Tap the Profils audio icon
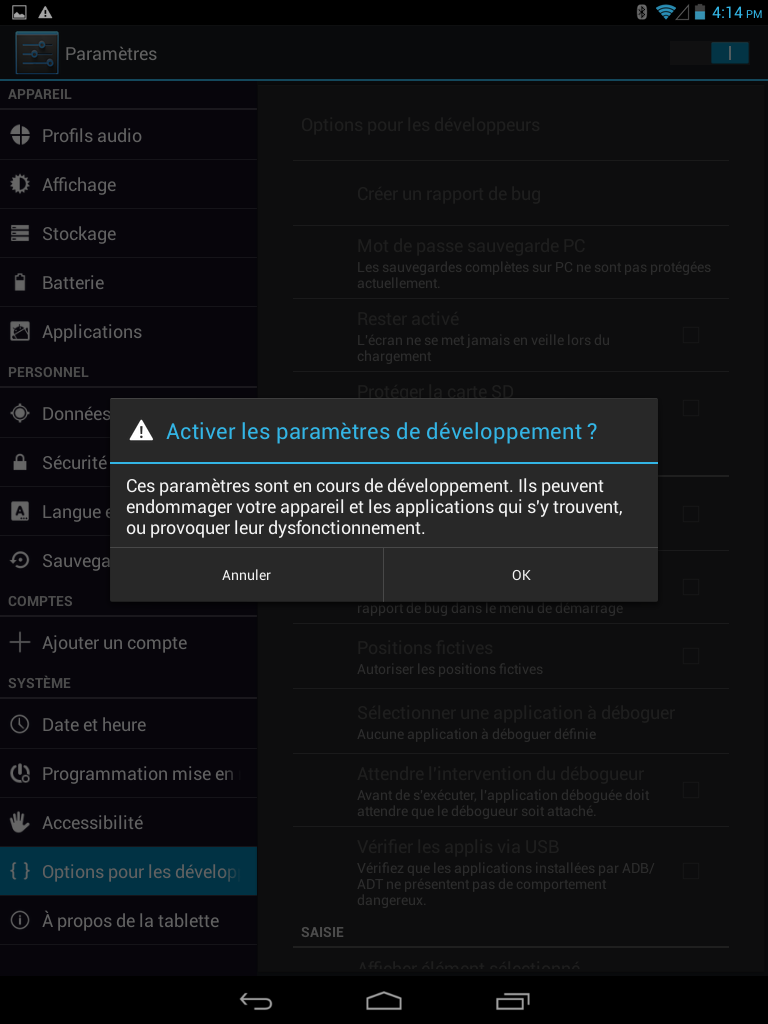Viewport: 768px width, 1024px height. pyautogui.click(x=20, y=135)
